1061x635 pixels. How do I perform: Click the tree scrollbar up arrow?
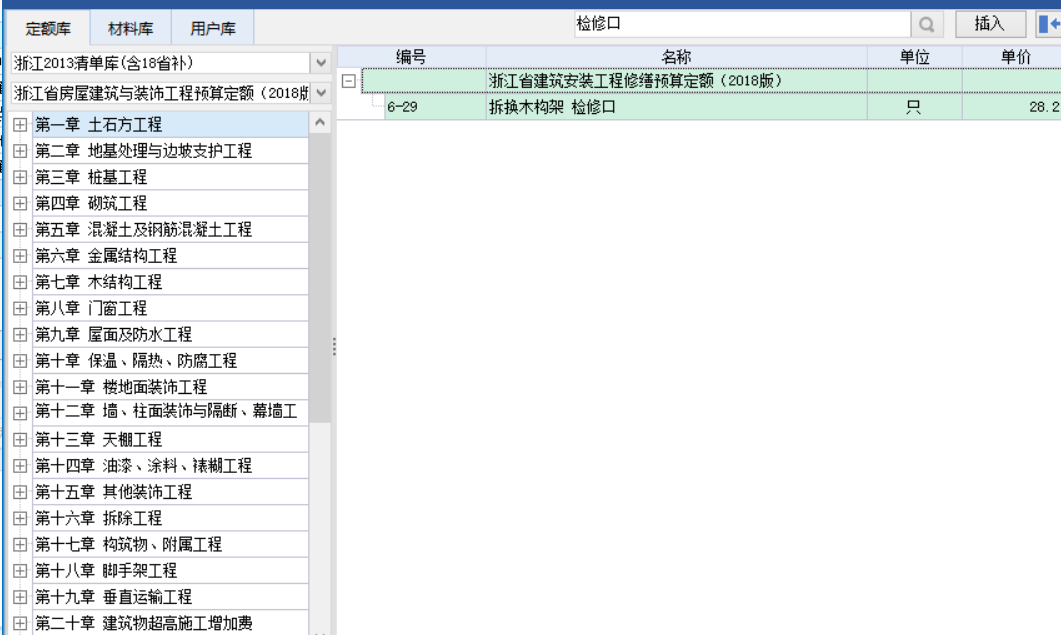320,123
